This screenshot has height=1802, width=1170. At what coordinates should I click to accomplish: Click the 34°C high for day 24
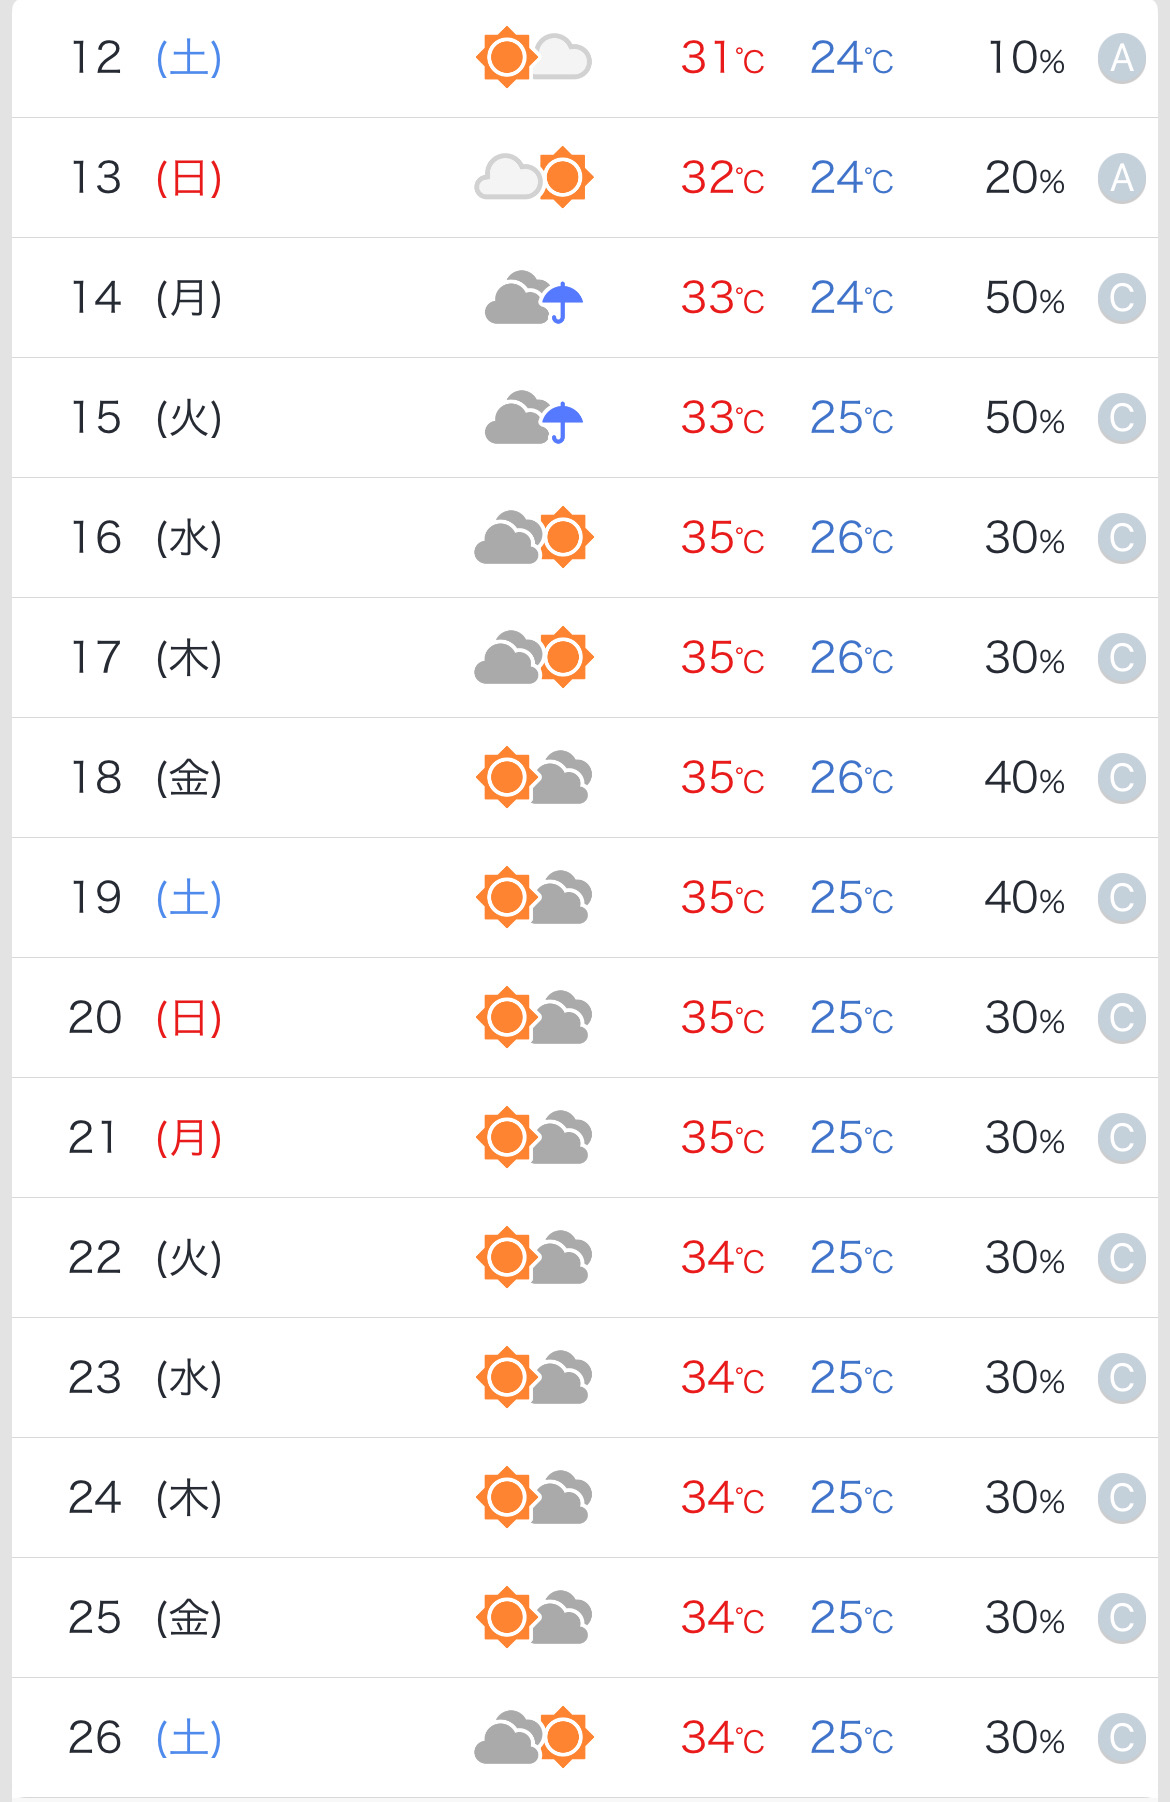click(722, 1498)
